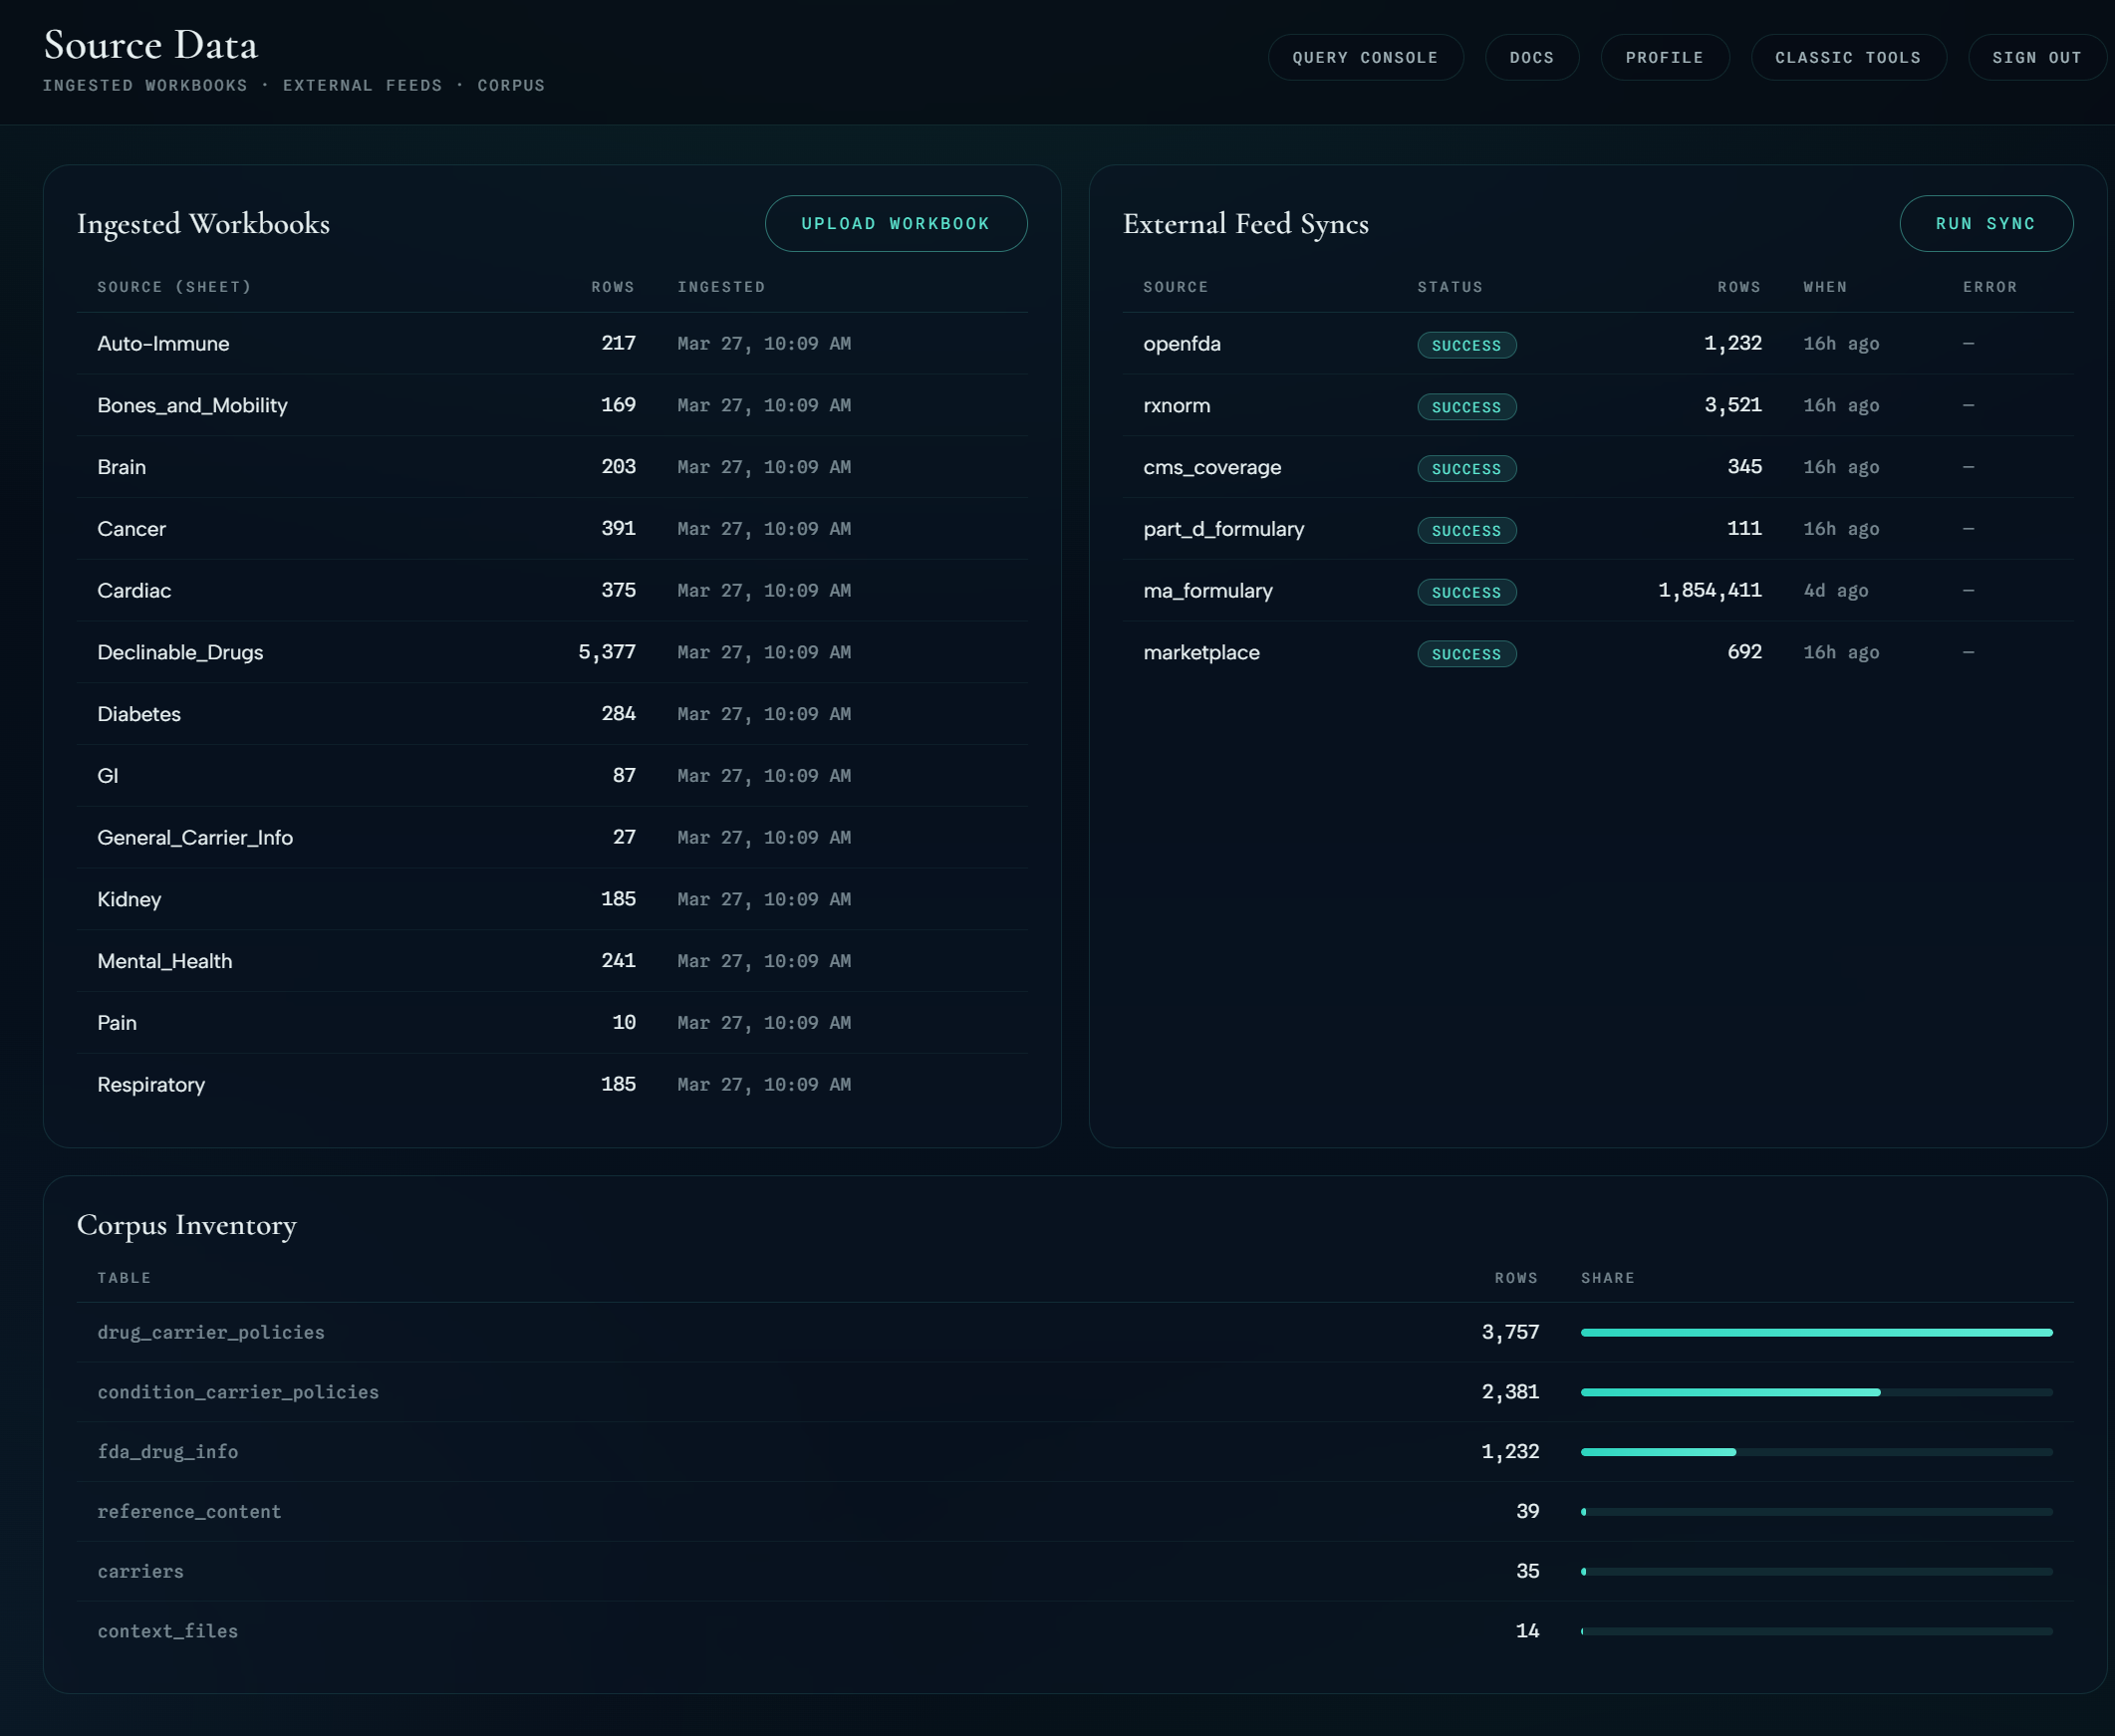
Task: Select the fda_drug_info table name
Action: click(x=168, y=1452)
